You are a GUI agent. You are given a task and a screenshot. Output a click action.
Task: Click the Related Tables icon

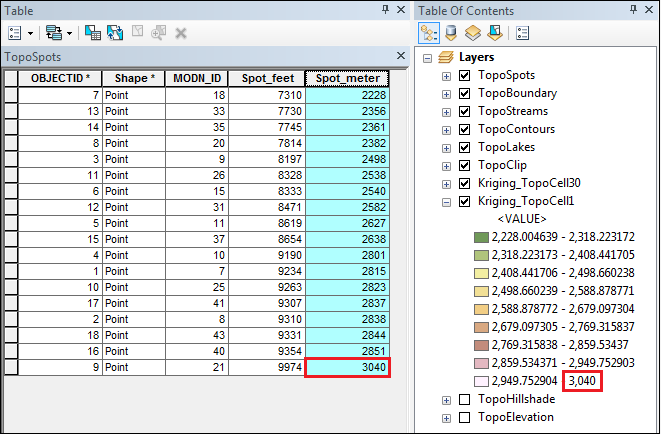click(x=54, y=33)
